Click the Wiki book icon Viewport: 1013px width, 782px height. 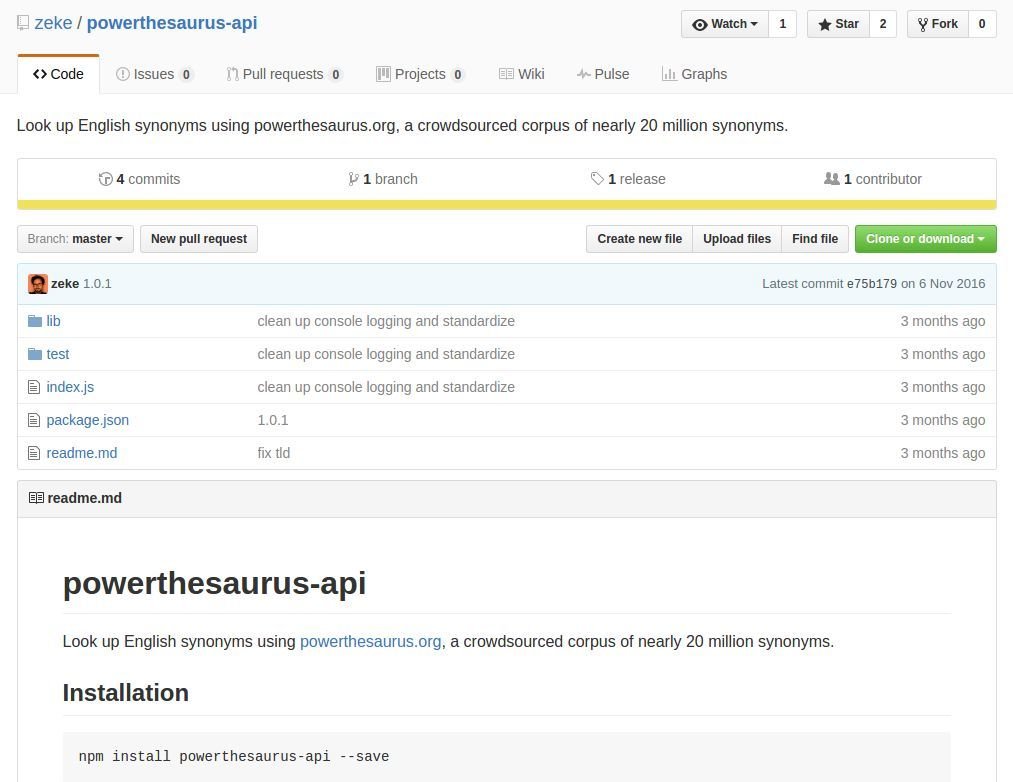(x=506, y=74)
